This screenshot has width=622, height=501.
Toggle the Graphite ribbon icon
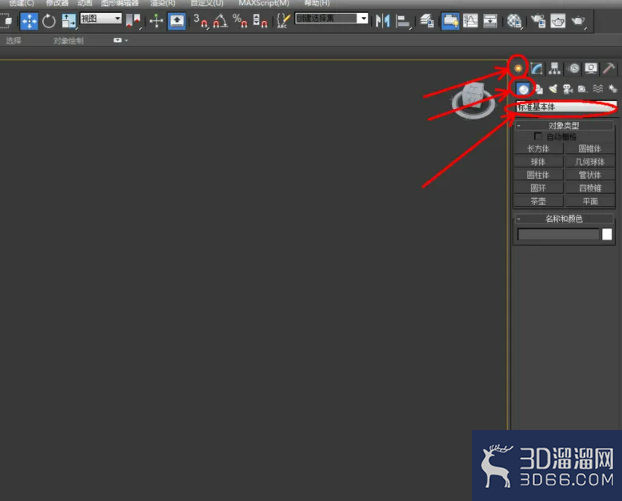(x=450, y=21)
